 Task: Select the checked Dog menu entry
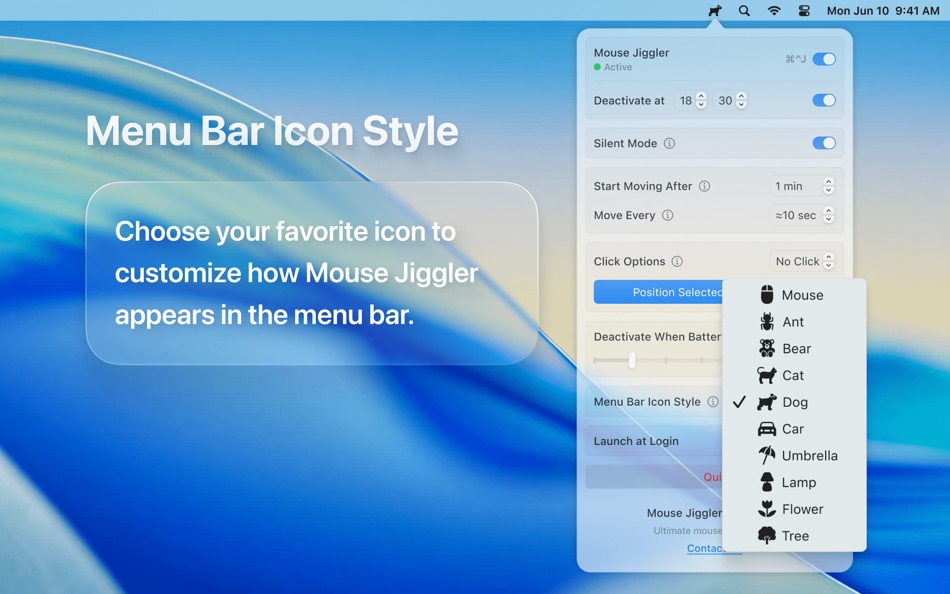click(794, 402)
